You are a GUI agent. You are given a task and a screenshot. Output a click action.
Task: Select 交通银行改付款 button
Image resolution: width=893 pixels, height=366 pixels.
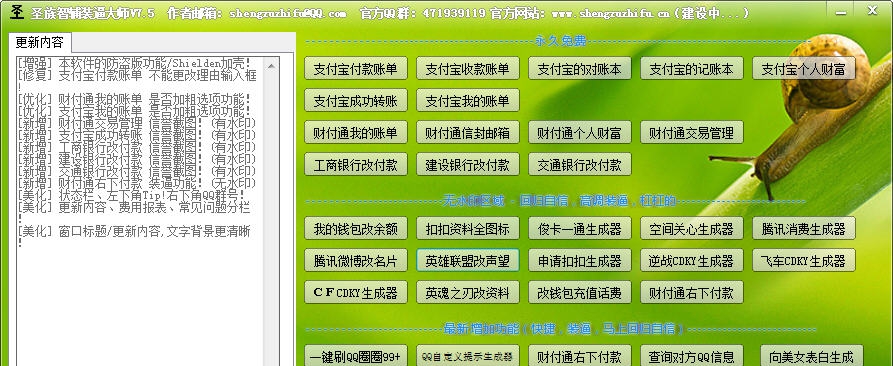point(580,165)
